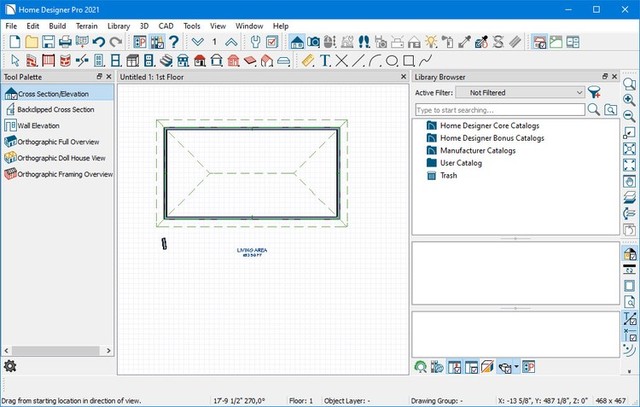Select the Text tool icon
The height and width of the screenshot is (407, 640).
pyautogui.click(x=325, y=61)
